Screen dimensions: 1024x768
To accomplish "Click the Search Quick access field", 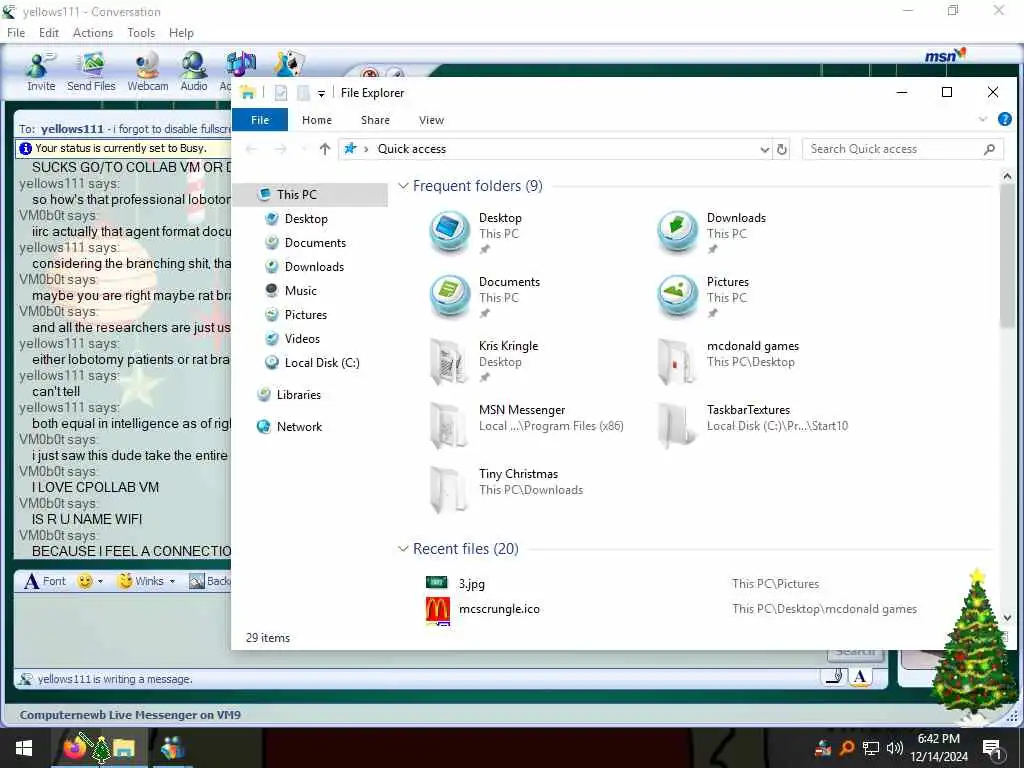I will (903, 149).
